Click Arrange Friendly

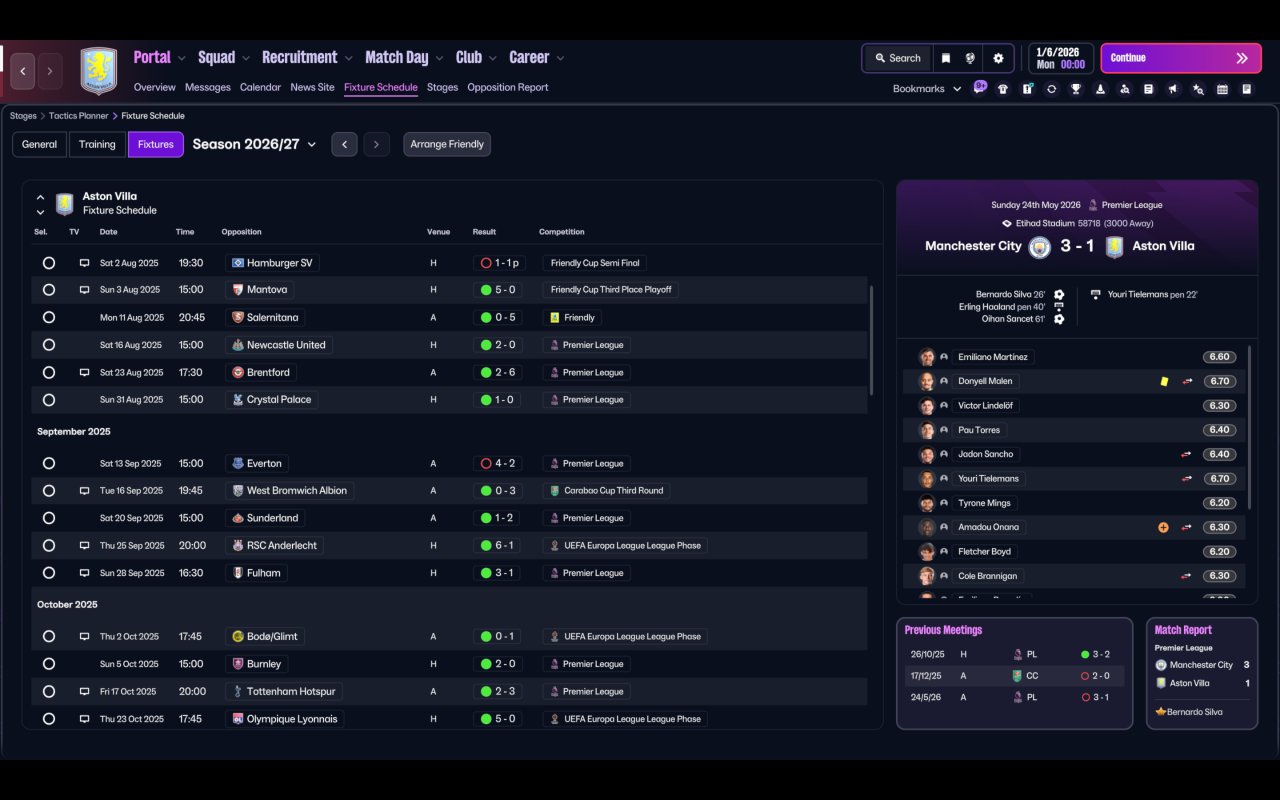[x=447, y=145]
